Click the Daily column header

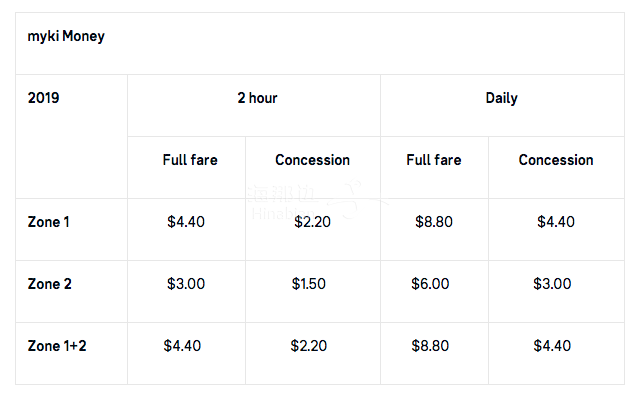click(x=502, y=98)
